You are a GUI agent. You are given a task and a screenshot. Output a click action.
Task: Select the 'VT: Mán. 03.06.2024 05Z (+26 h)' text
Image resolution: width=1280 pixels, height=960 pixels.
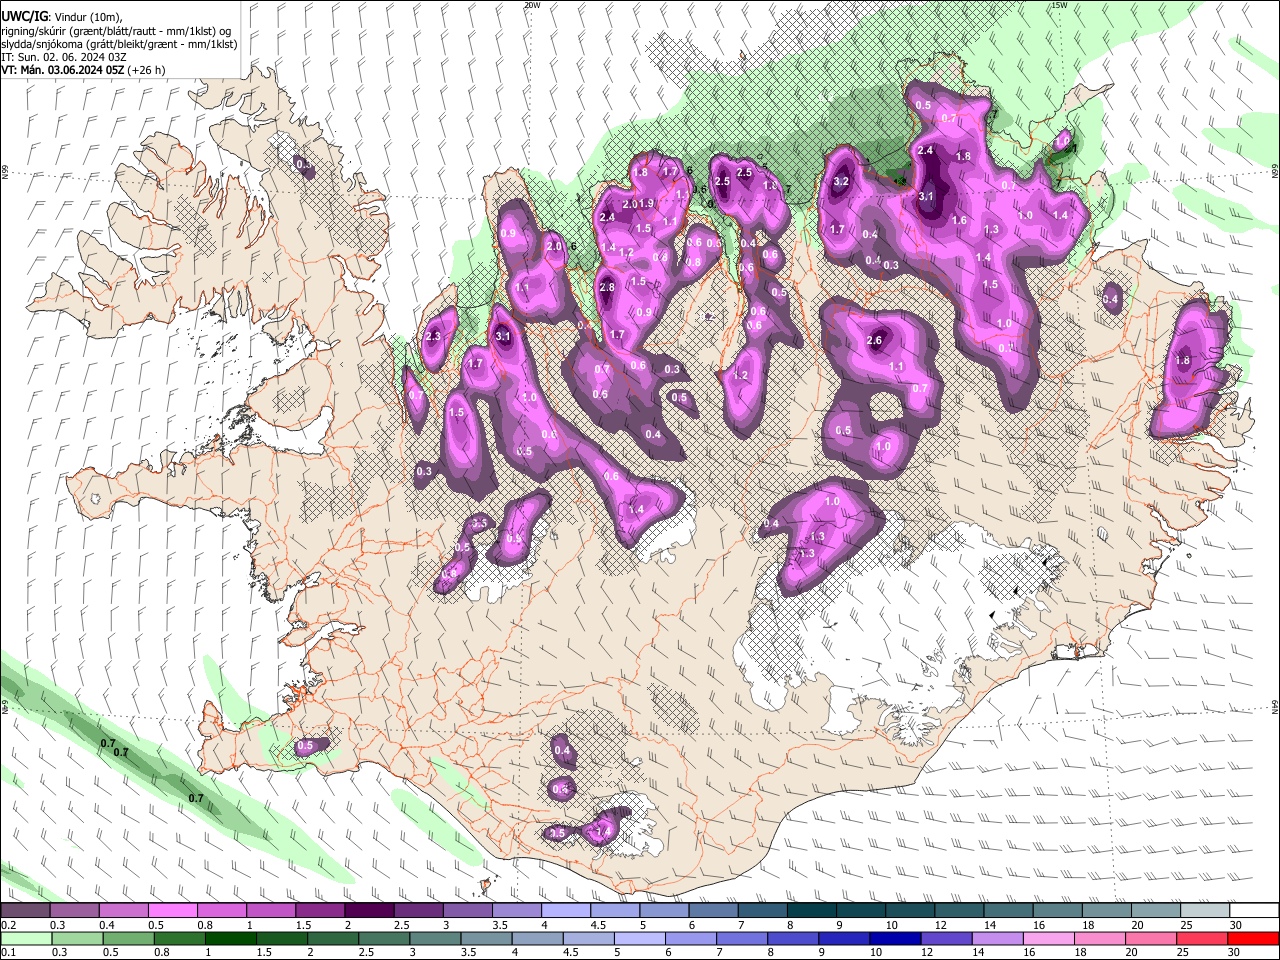pyautogui.click(x=83, y=70)
